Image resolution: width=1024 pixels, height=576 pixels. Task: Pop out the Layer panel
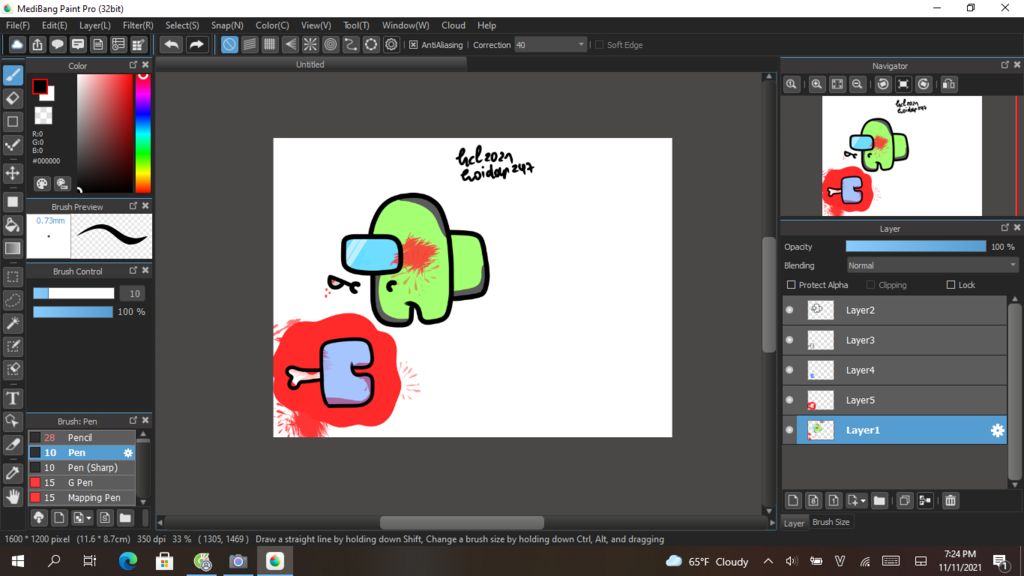tap(1004, 227)
